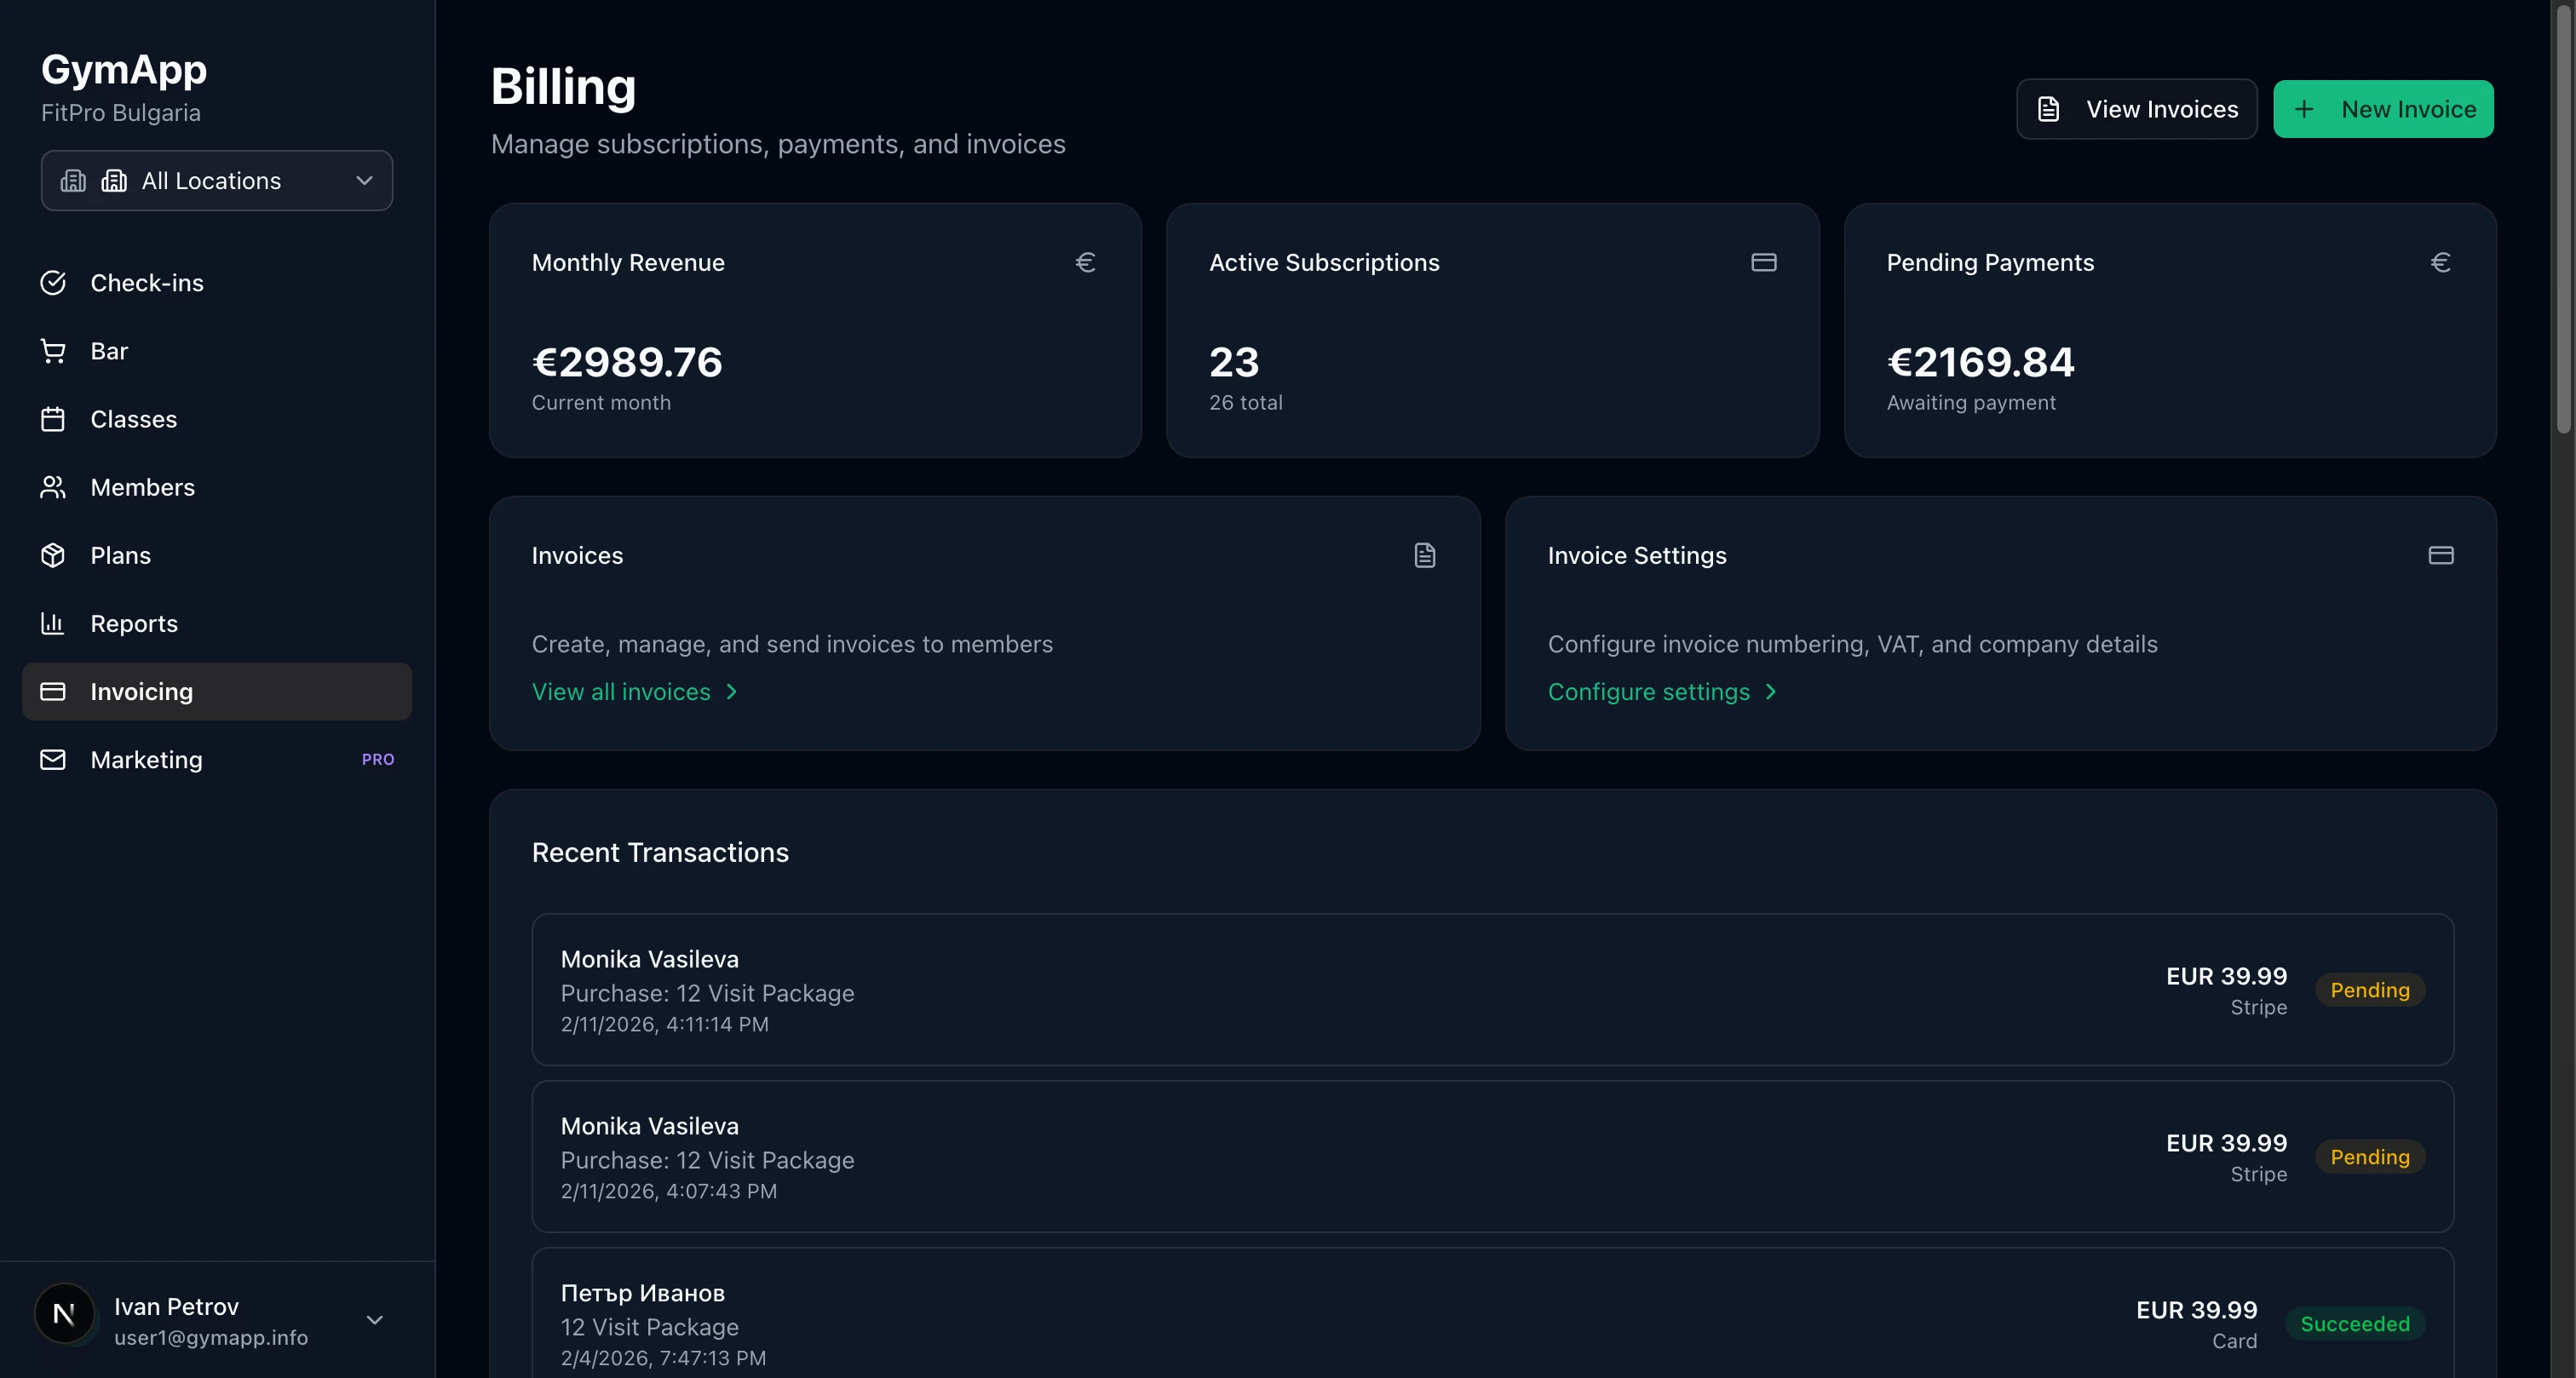Screen dimensions: 2576x1378
Task: Click the Bar shopping cart icon
Action: (x=54, y=350)
